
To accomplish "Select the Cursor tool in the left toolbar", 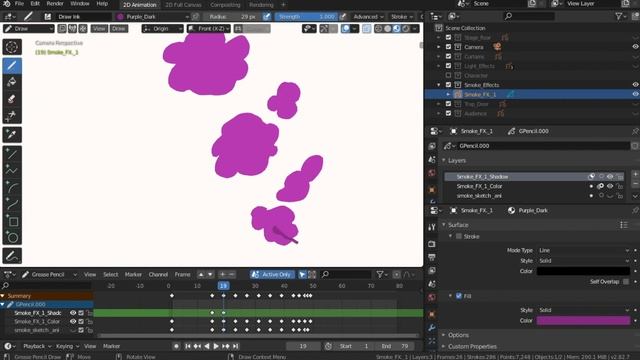I will (x=12, y=47).
